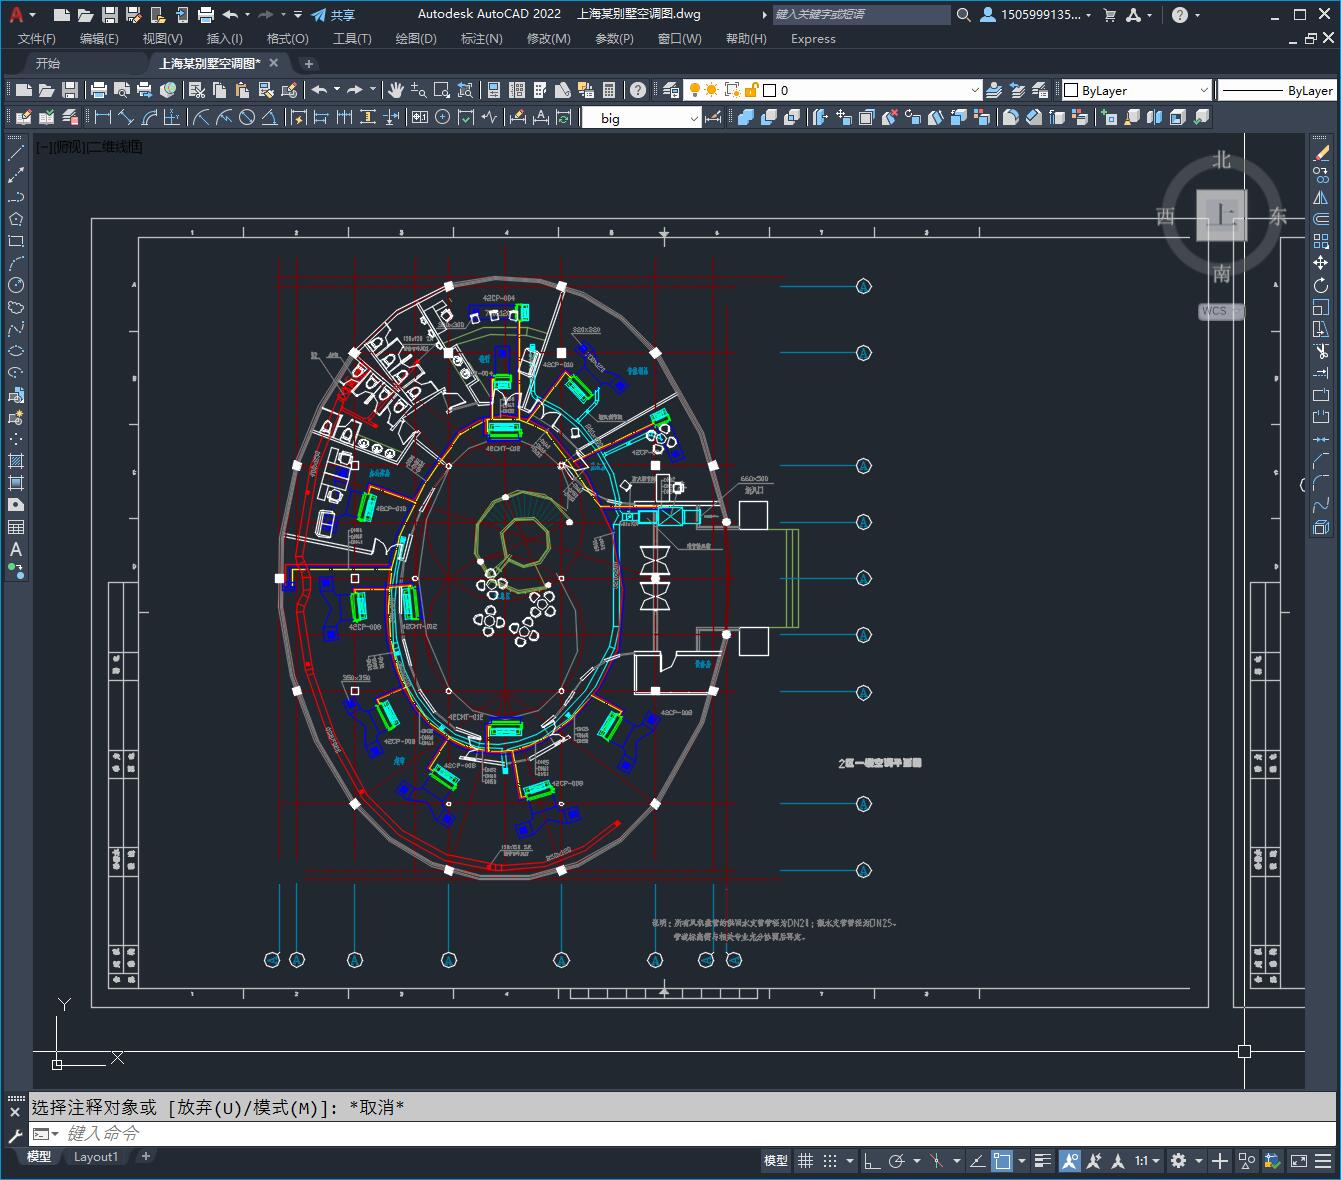This screenshot has height=1180, width=1341.
Task: Add a new drawing tab with plus button
Action: [309, 63]
